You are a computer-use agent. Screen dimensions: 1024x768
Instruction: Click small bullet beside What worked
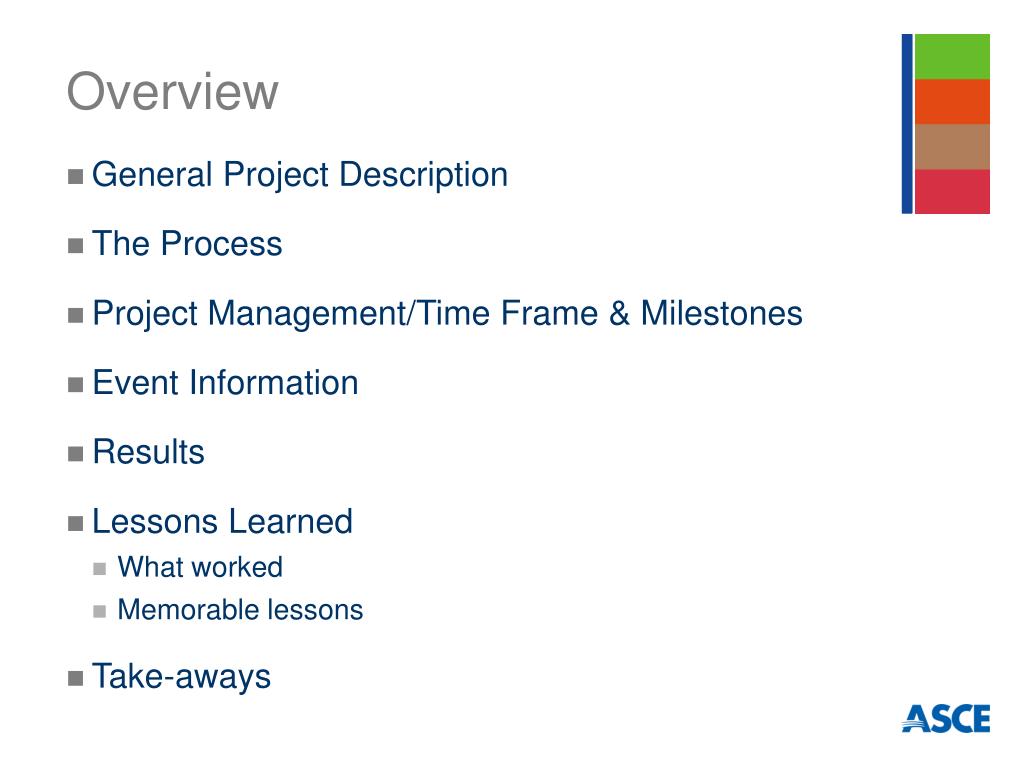click(99, 569)
